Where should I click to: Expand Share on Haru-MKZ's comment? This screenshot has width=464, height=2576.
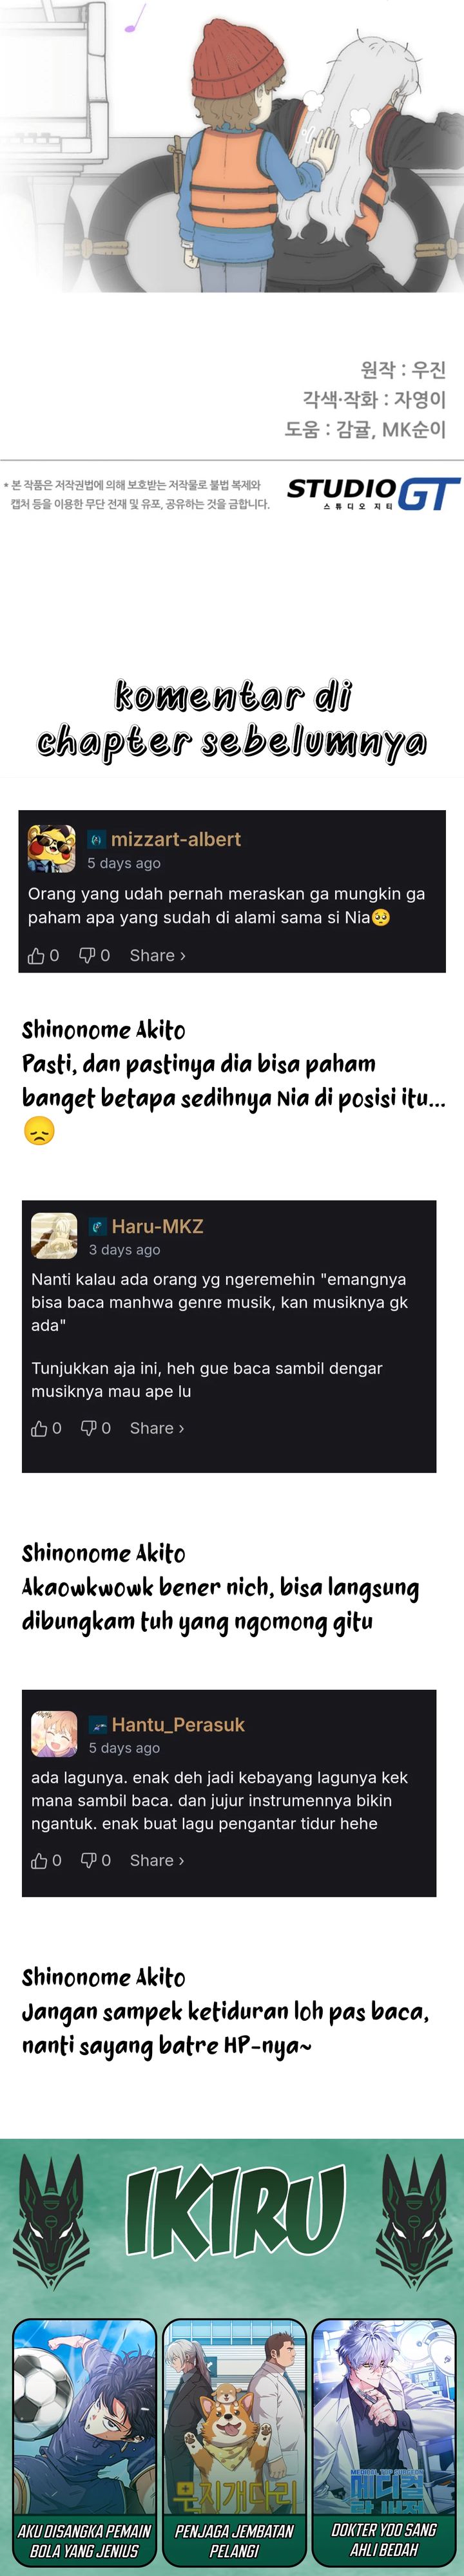tap(157, 1429)
